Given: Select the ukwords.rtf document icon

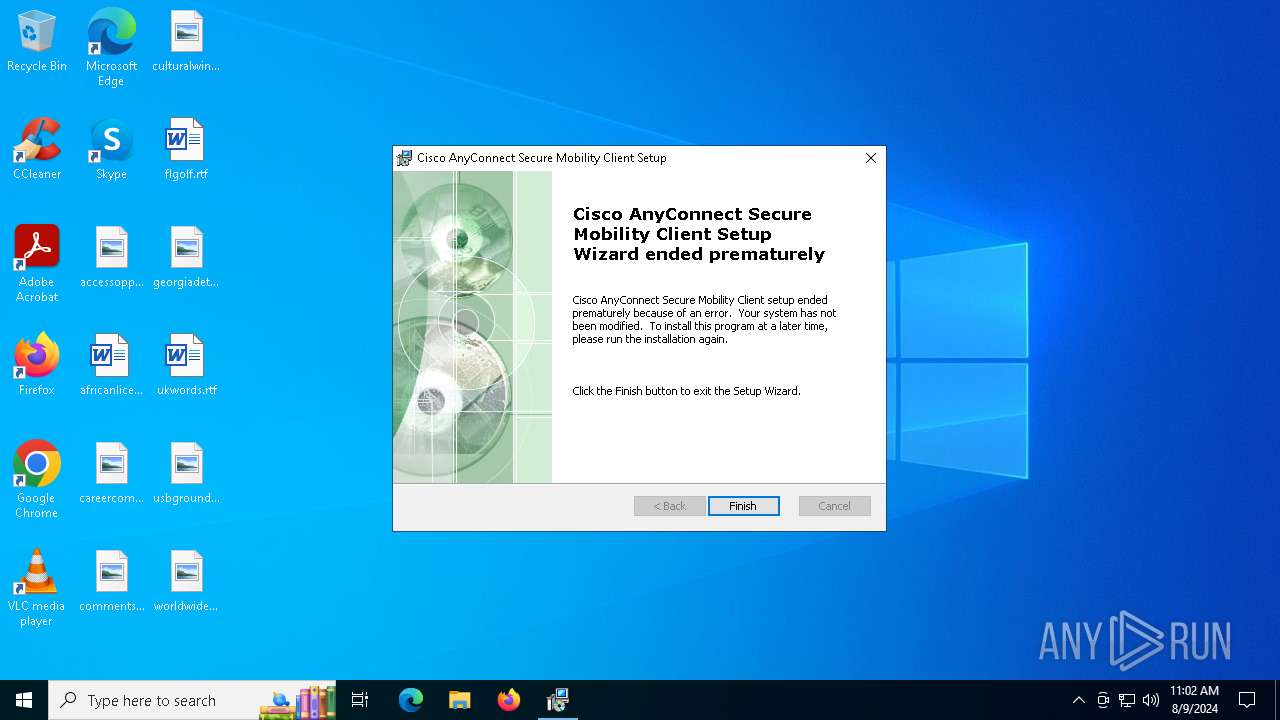Looking at the screenshot, I should tap(186, 366).
